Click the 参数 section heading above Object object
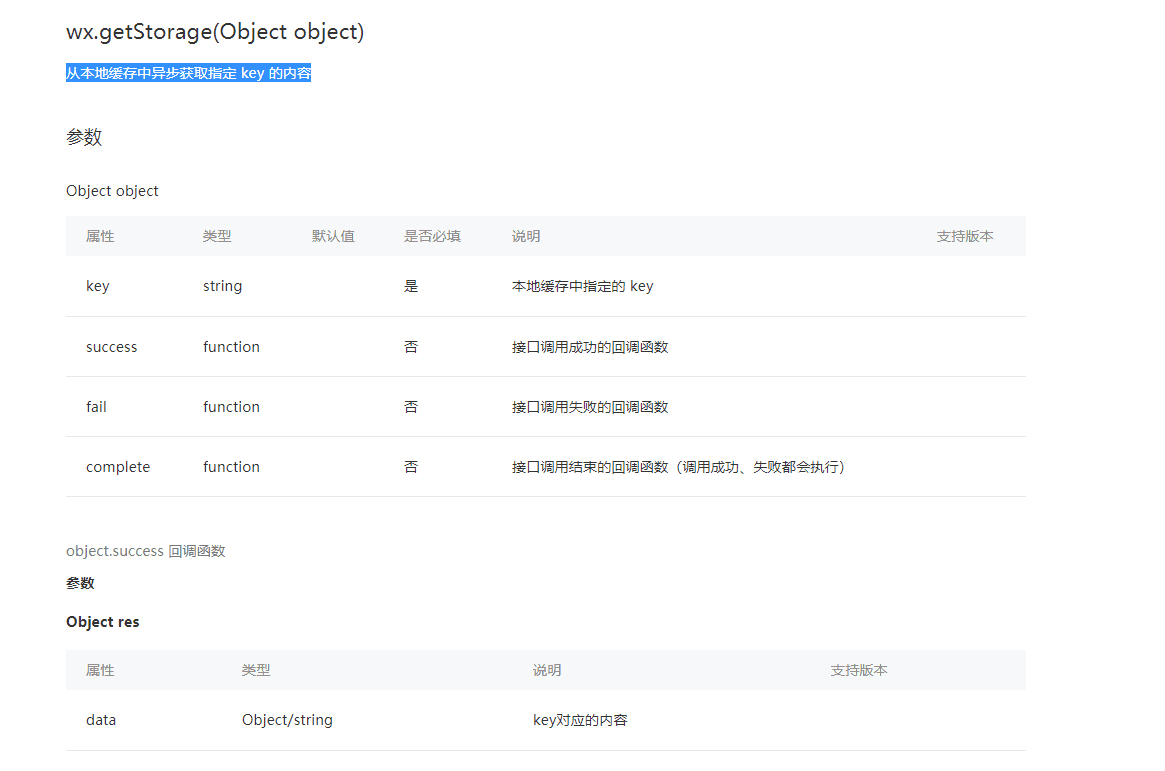The image size is (1165, 771). (x=84, y=137)
